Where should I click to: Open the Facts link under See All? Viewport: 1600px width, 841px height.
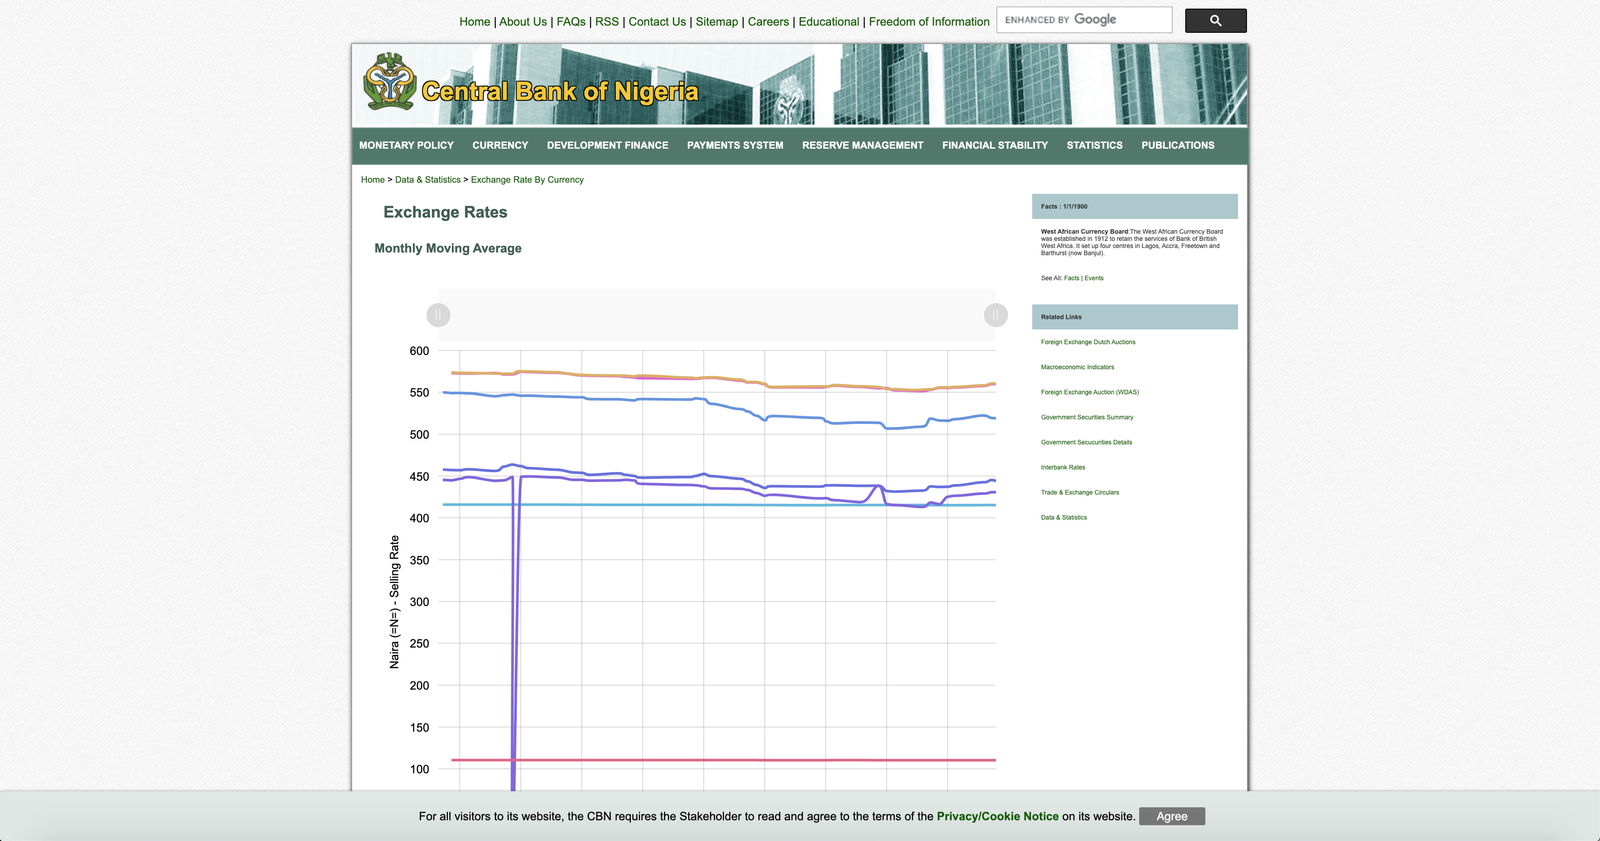pyautogui.click(x=1071, y=278)
